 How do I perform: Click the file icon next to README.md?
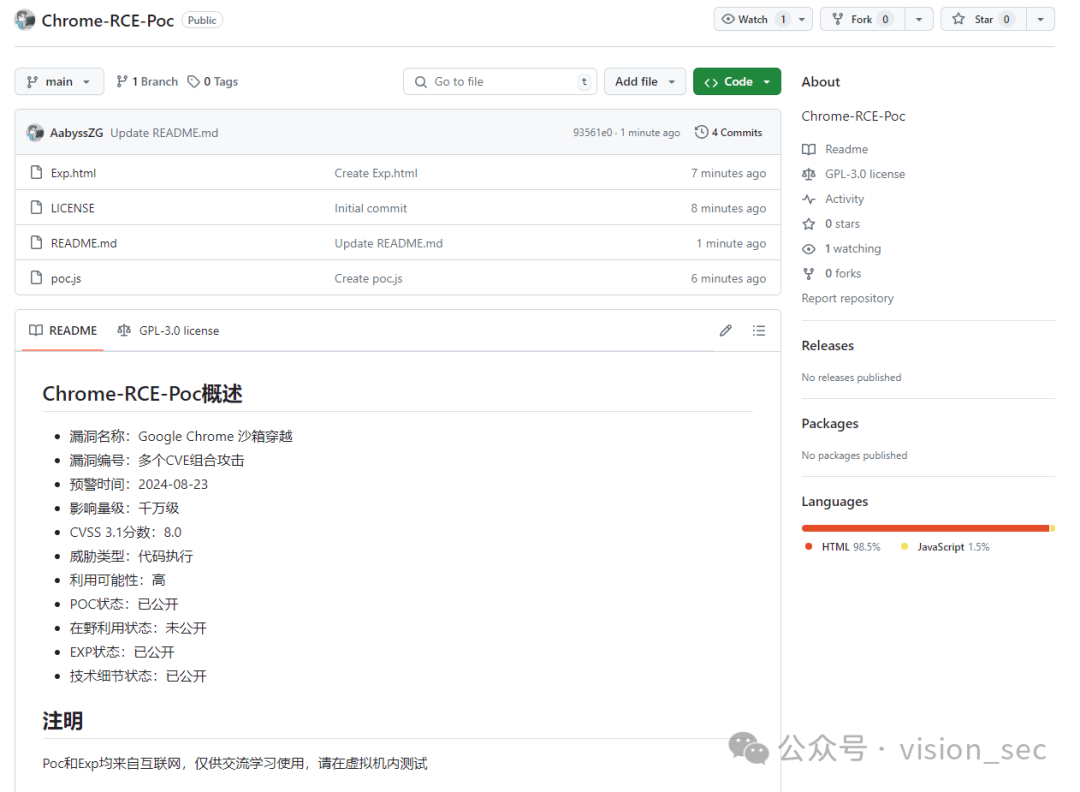coord(37,242)
